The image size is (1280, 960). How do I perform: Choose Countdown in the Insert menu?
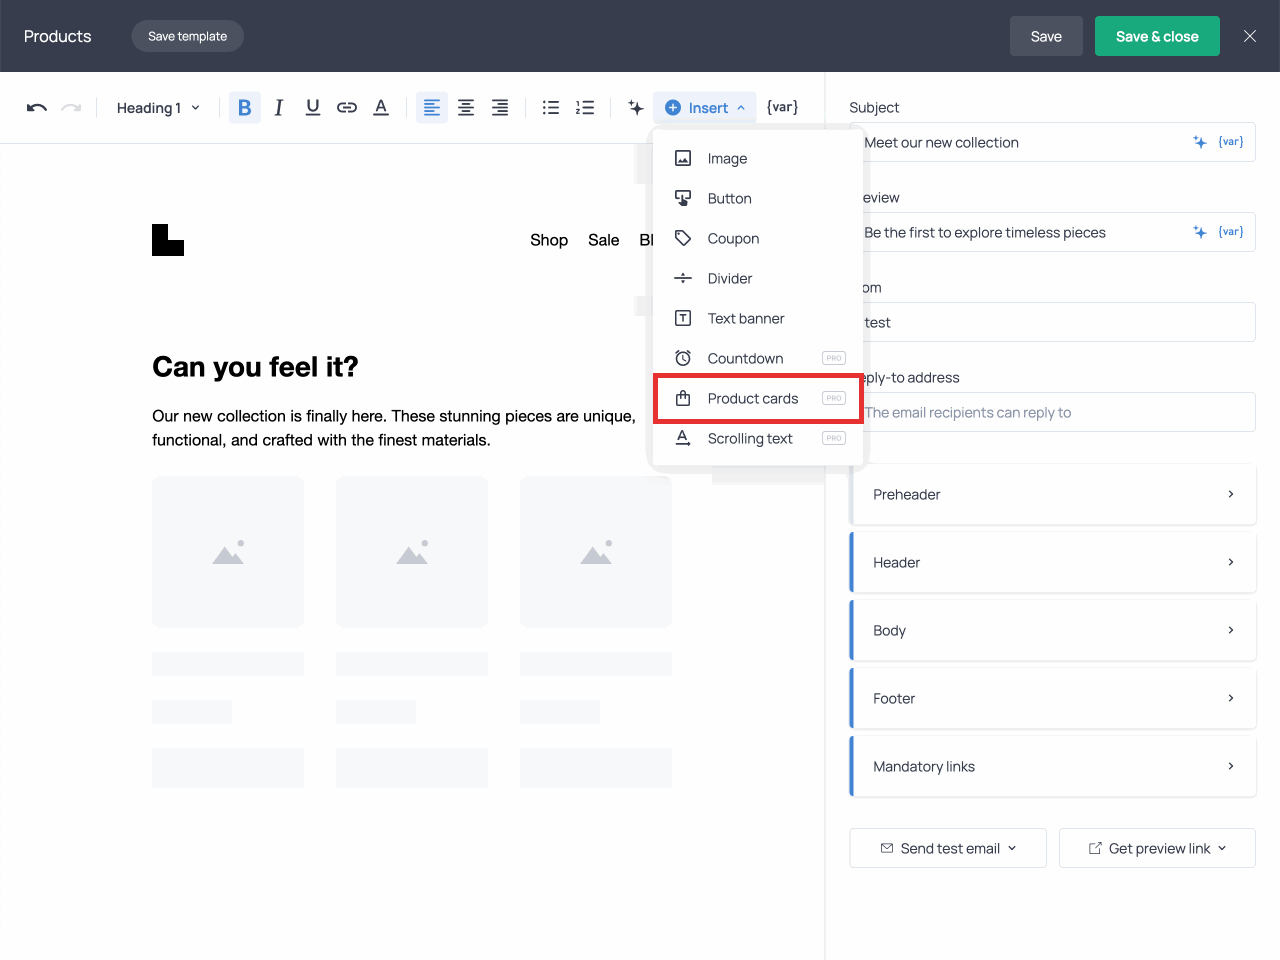pos(745,358)
